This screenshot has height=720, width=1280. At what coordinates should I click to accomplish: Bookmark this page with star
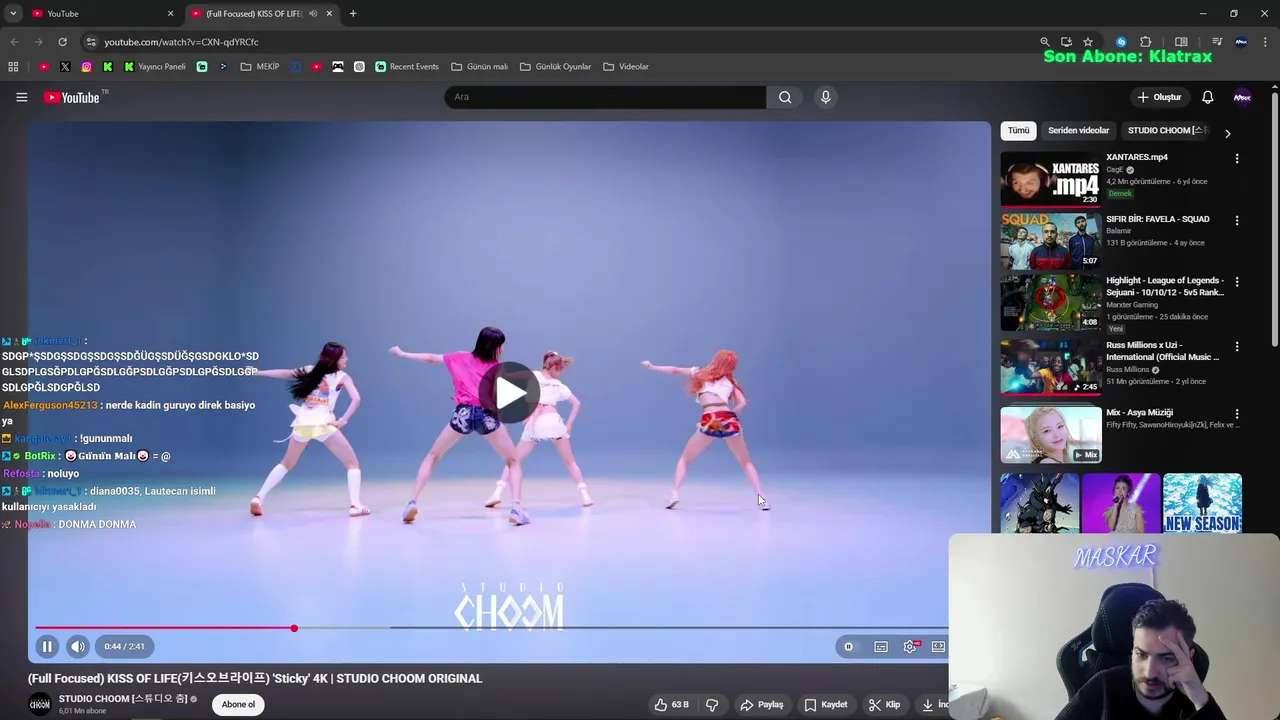(1088, 42)
